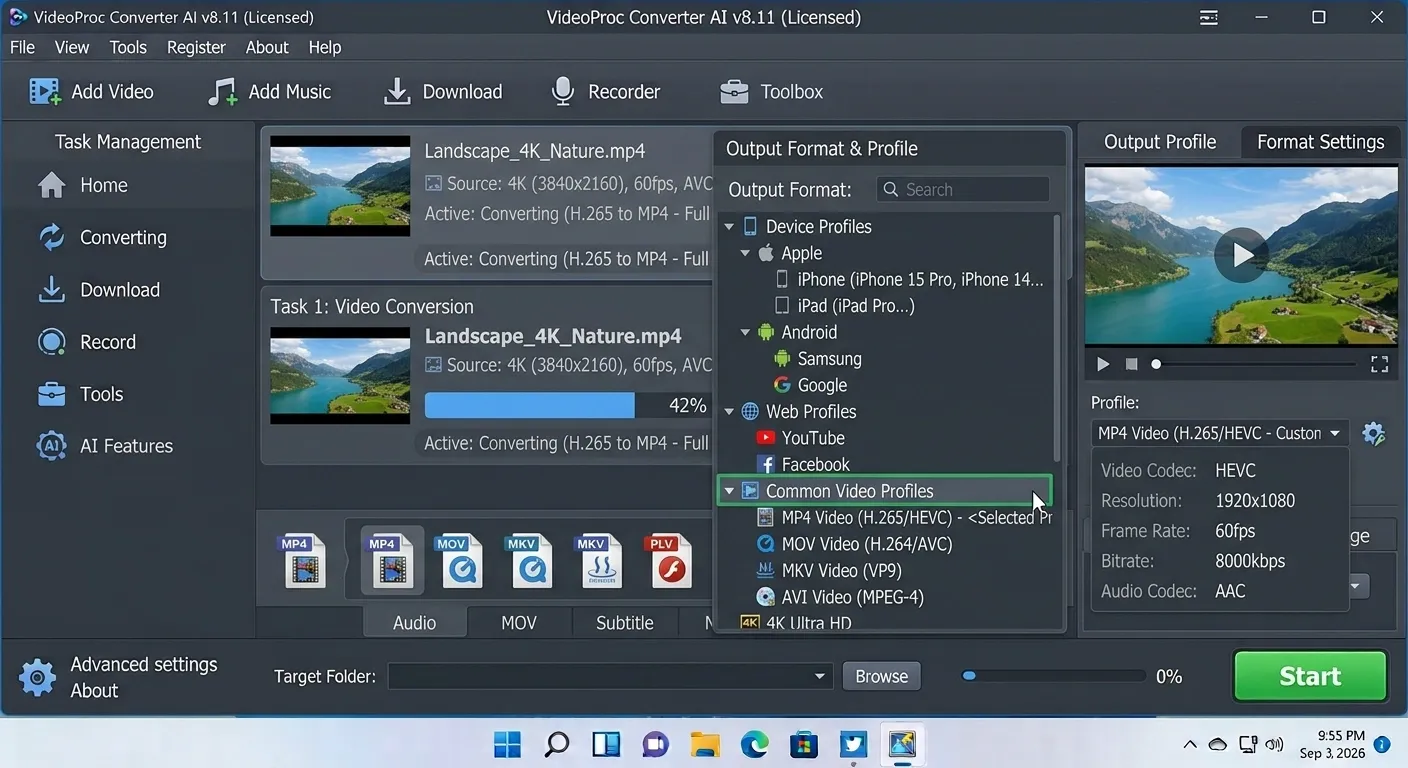1408x768 pixels.
Task: Click the overall 0% progress bar
Action: click(1052, 676)
